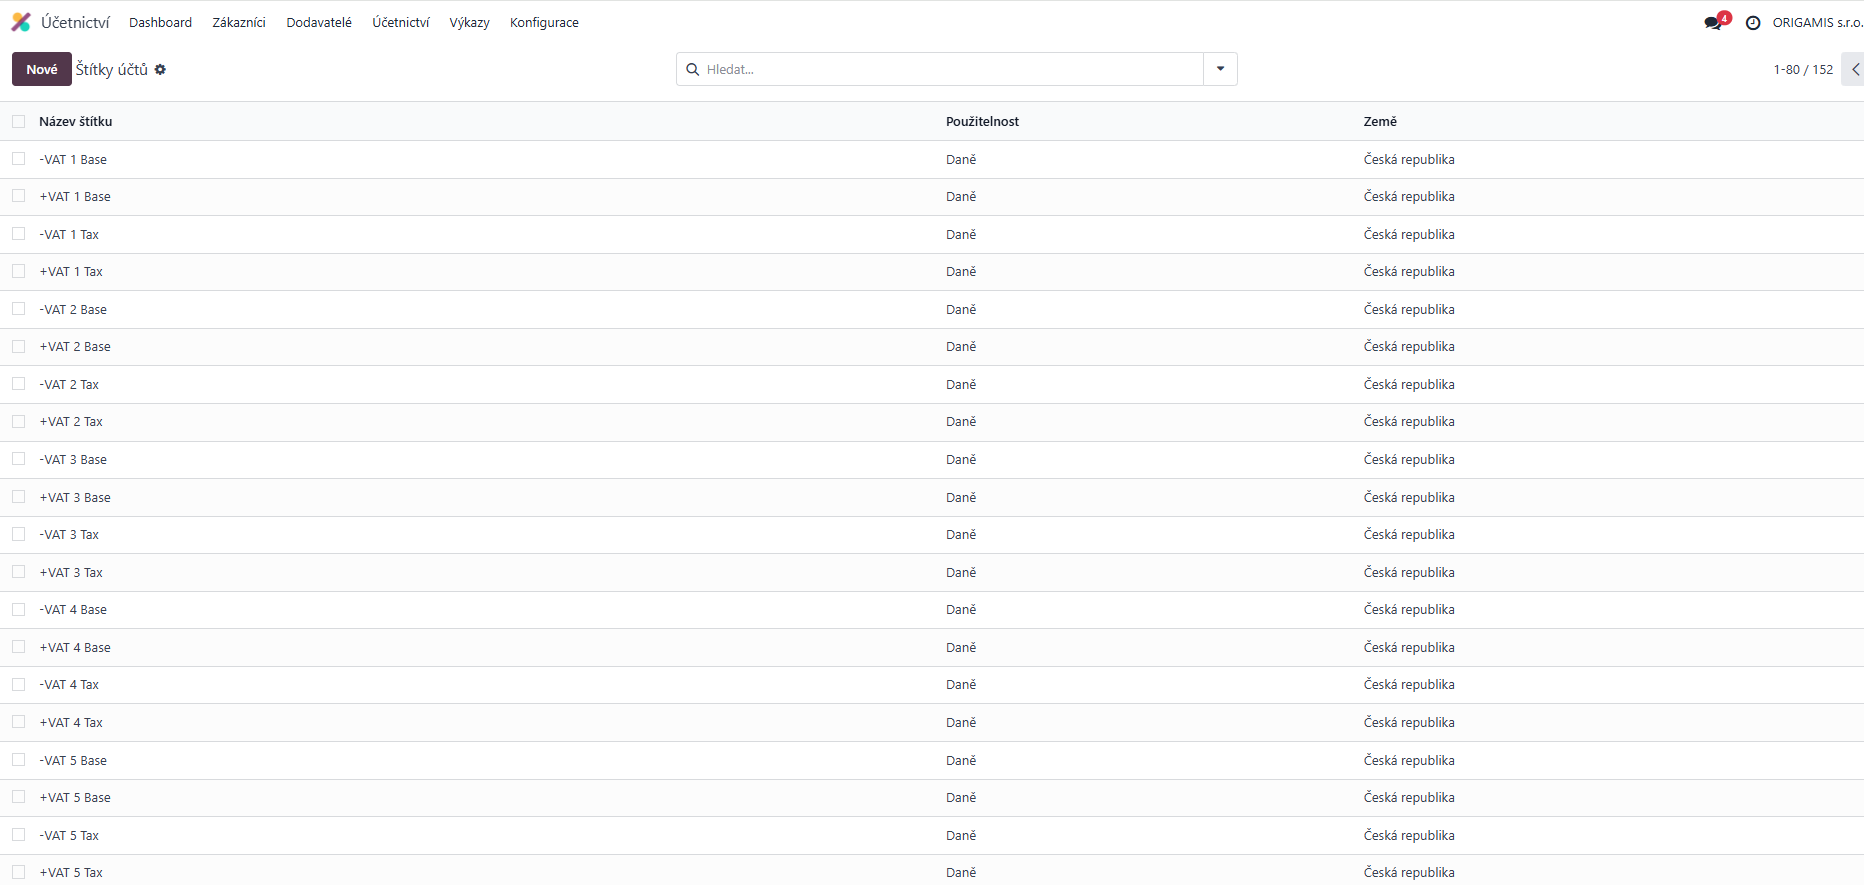The height and width of the screenshot is (885, 1864).
Task: Go to the Dashboard menu item
Action: pos(160,23)
